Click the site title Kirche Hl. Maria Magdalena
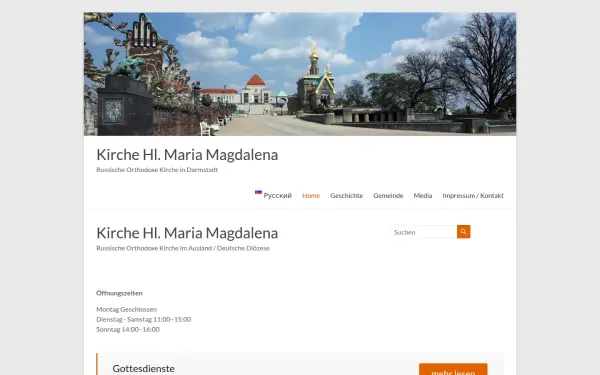This screenshot has width=600, height=375. [187, 155]
